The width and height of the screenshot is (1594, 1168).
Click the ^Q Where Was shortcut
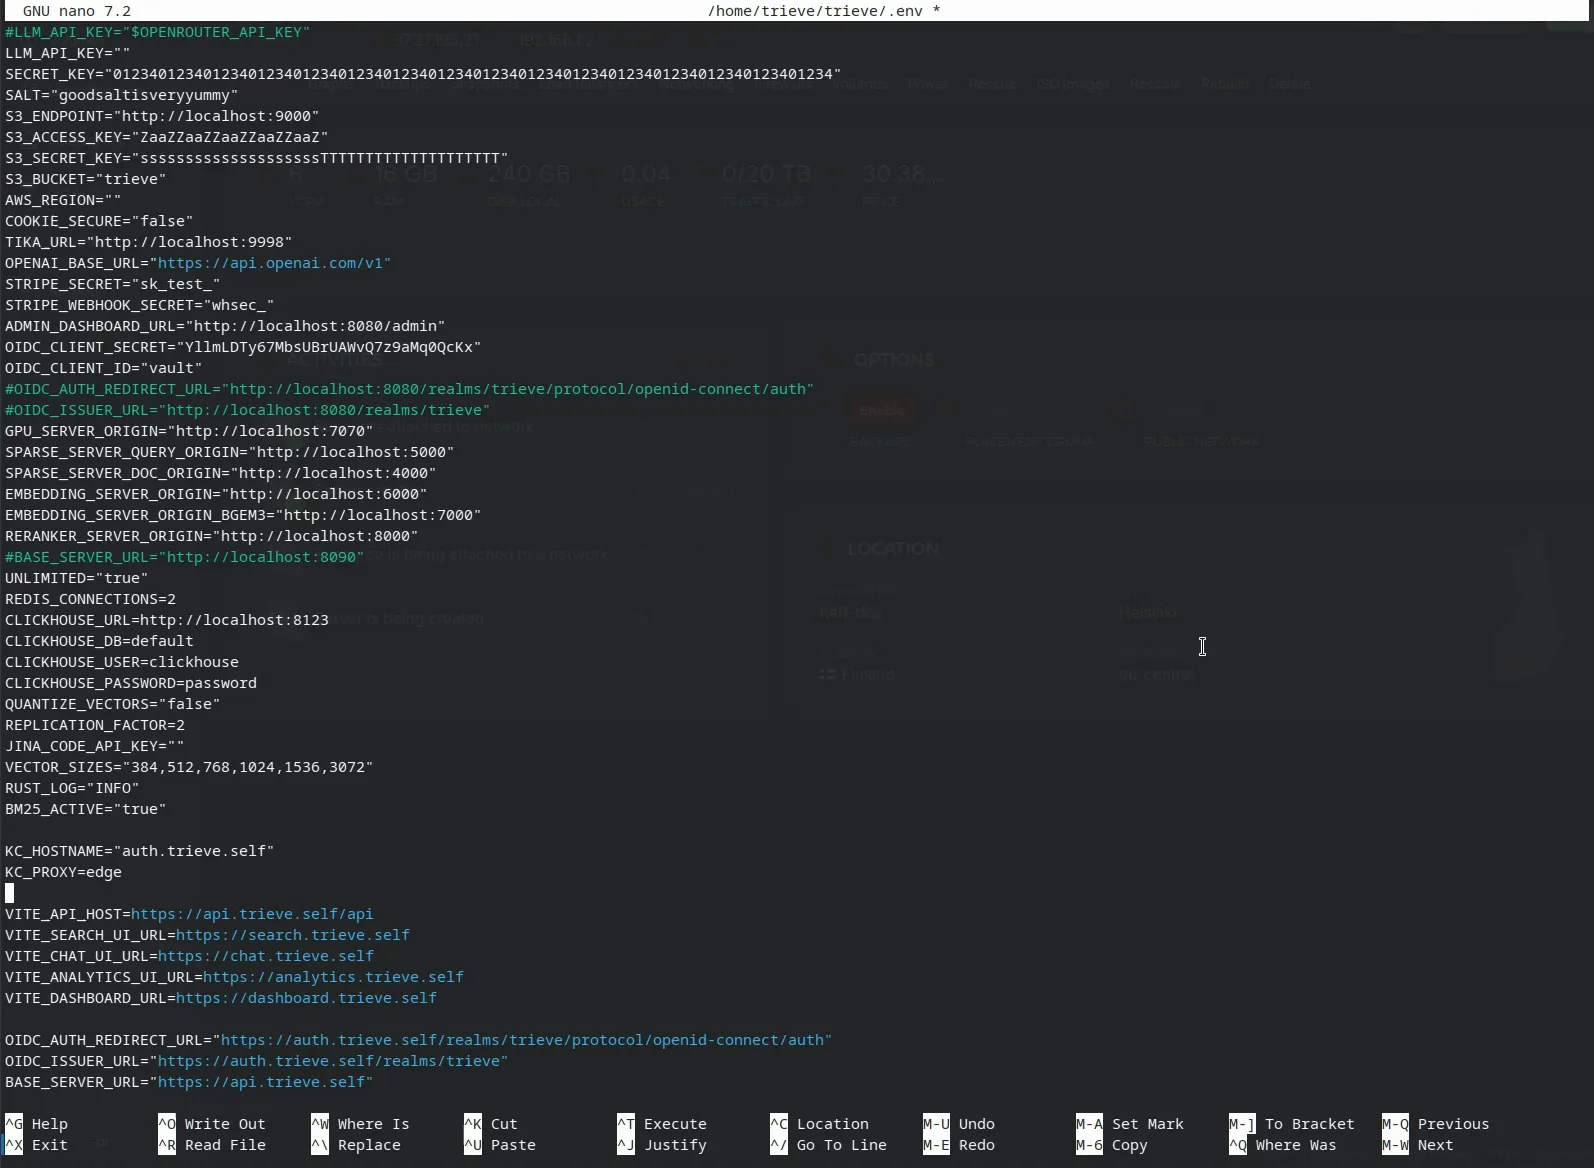[1283, 1145]
